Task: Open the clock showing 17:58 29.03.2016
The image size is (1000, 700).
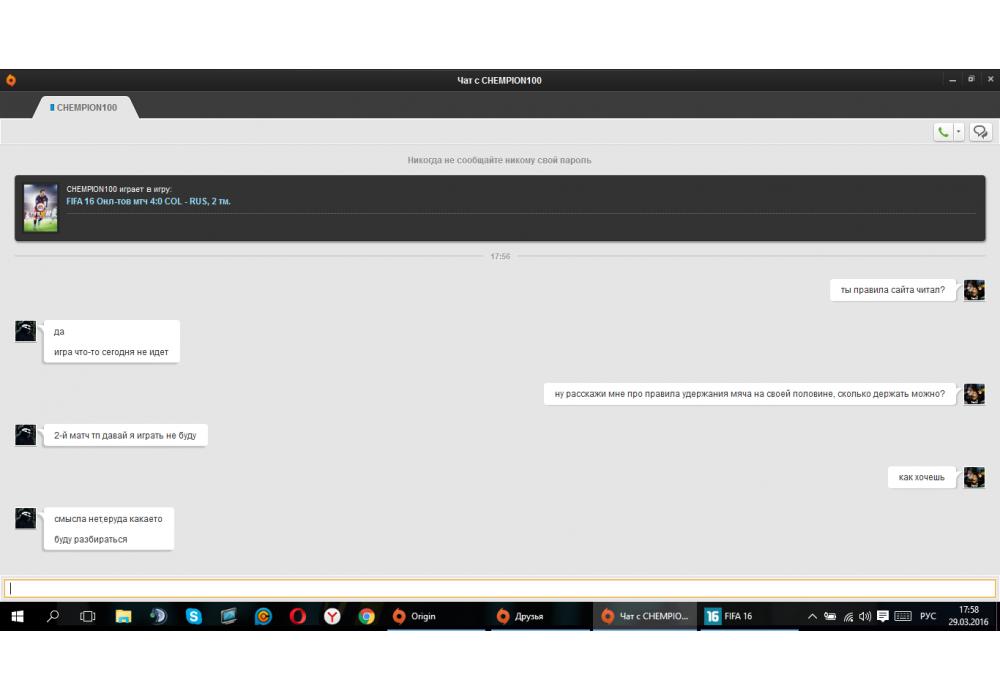Action: pos(968,616)
